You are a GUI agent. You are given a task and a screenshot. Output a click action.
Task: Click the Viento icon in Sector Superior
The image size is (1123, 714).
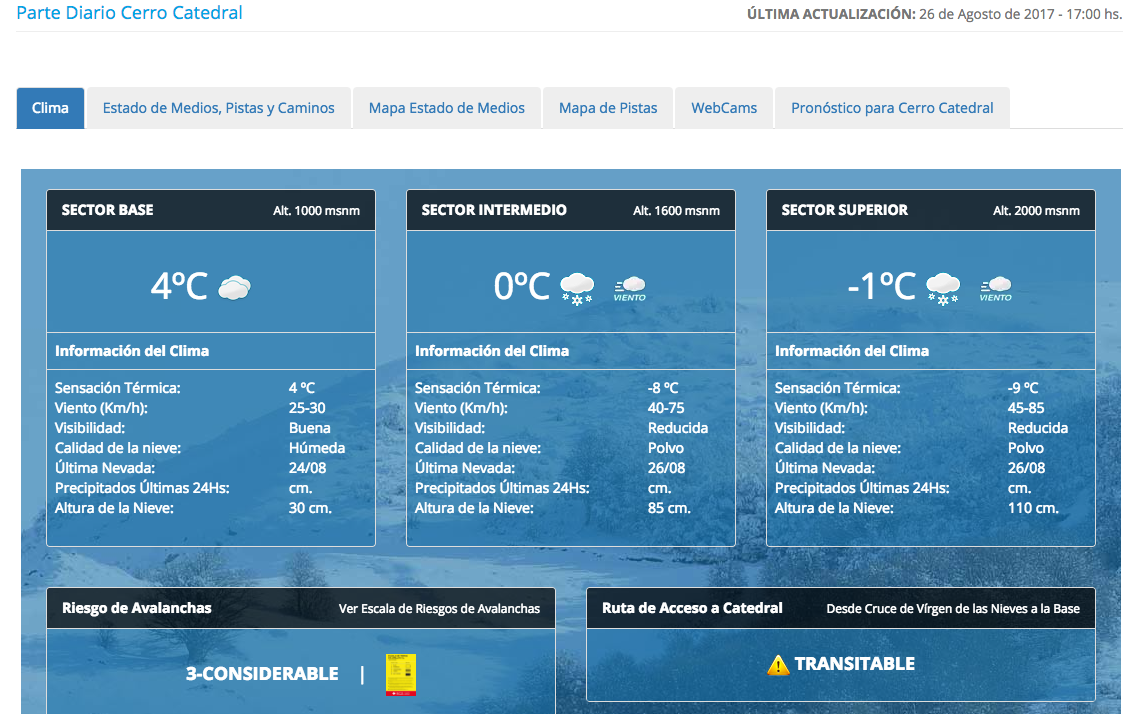[x=996, y=289]
